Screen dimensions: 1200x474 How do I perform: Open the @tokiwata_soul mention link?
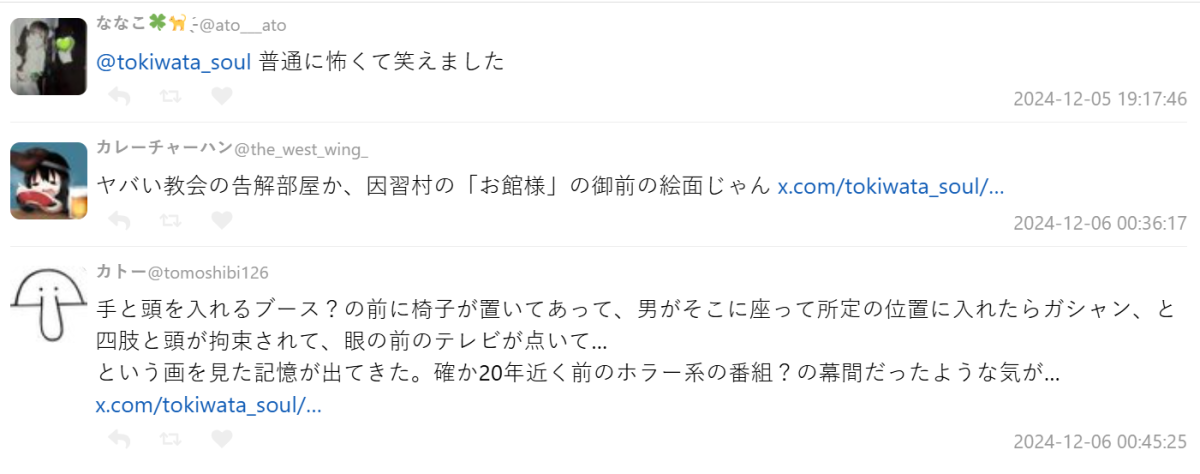[173, 62]
